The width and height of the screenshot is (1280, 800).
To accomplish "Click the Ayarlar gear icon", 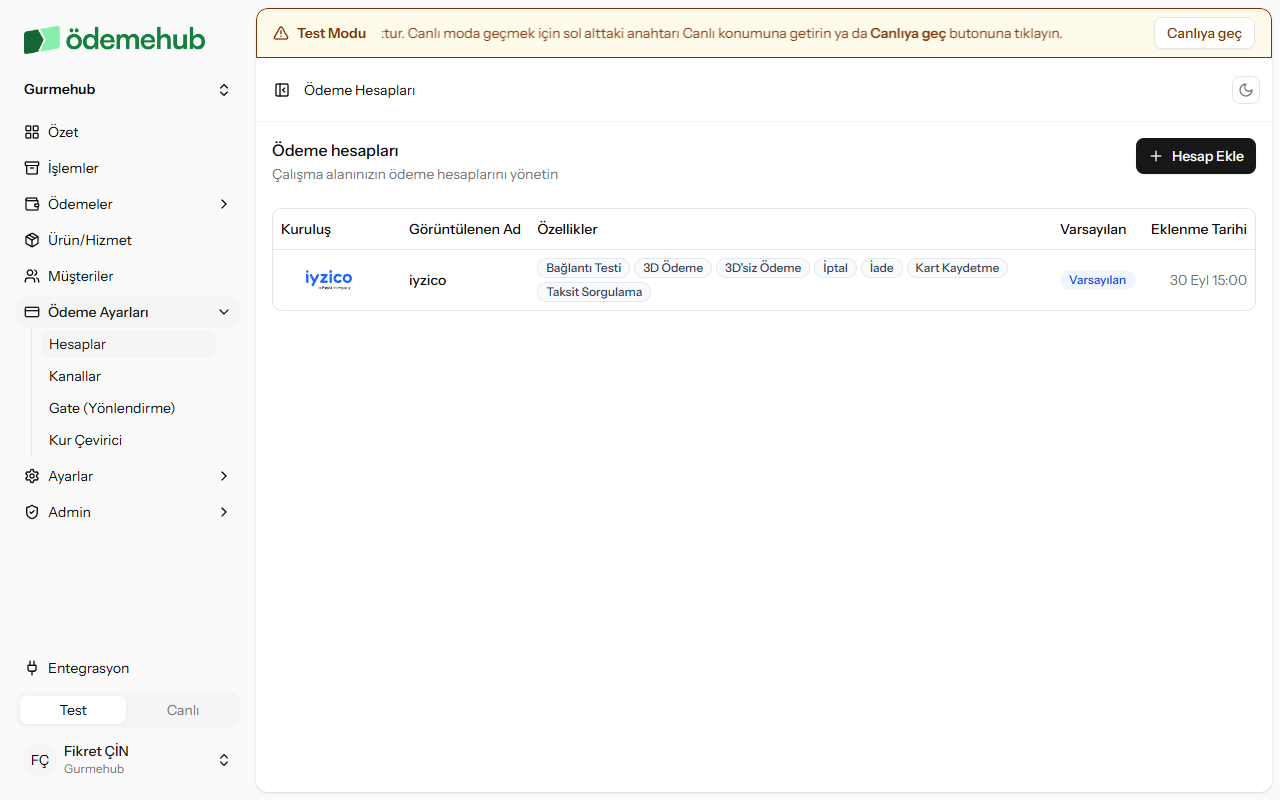I will pos(32,476).
